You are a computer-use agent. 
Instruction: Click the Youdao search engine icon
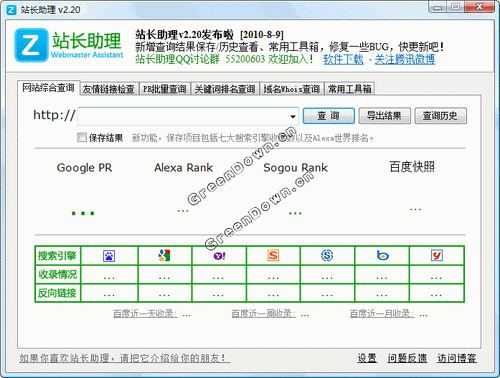point(437,256)
